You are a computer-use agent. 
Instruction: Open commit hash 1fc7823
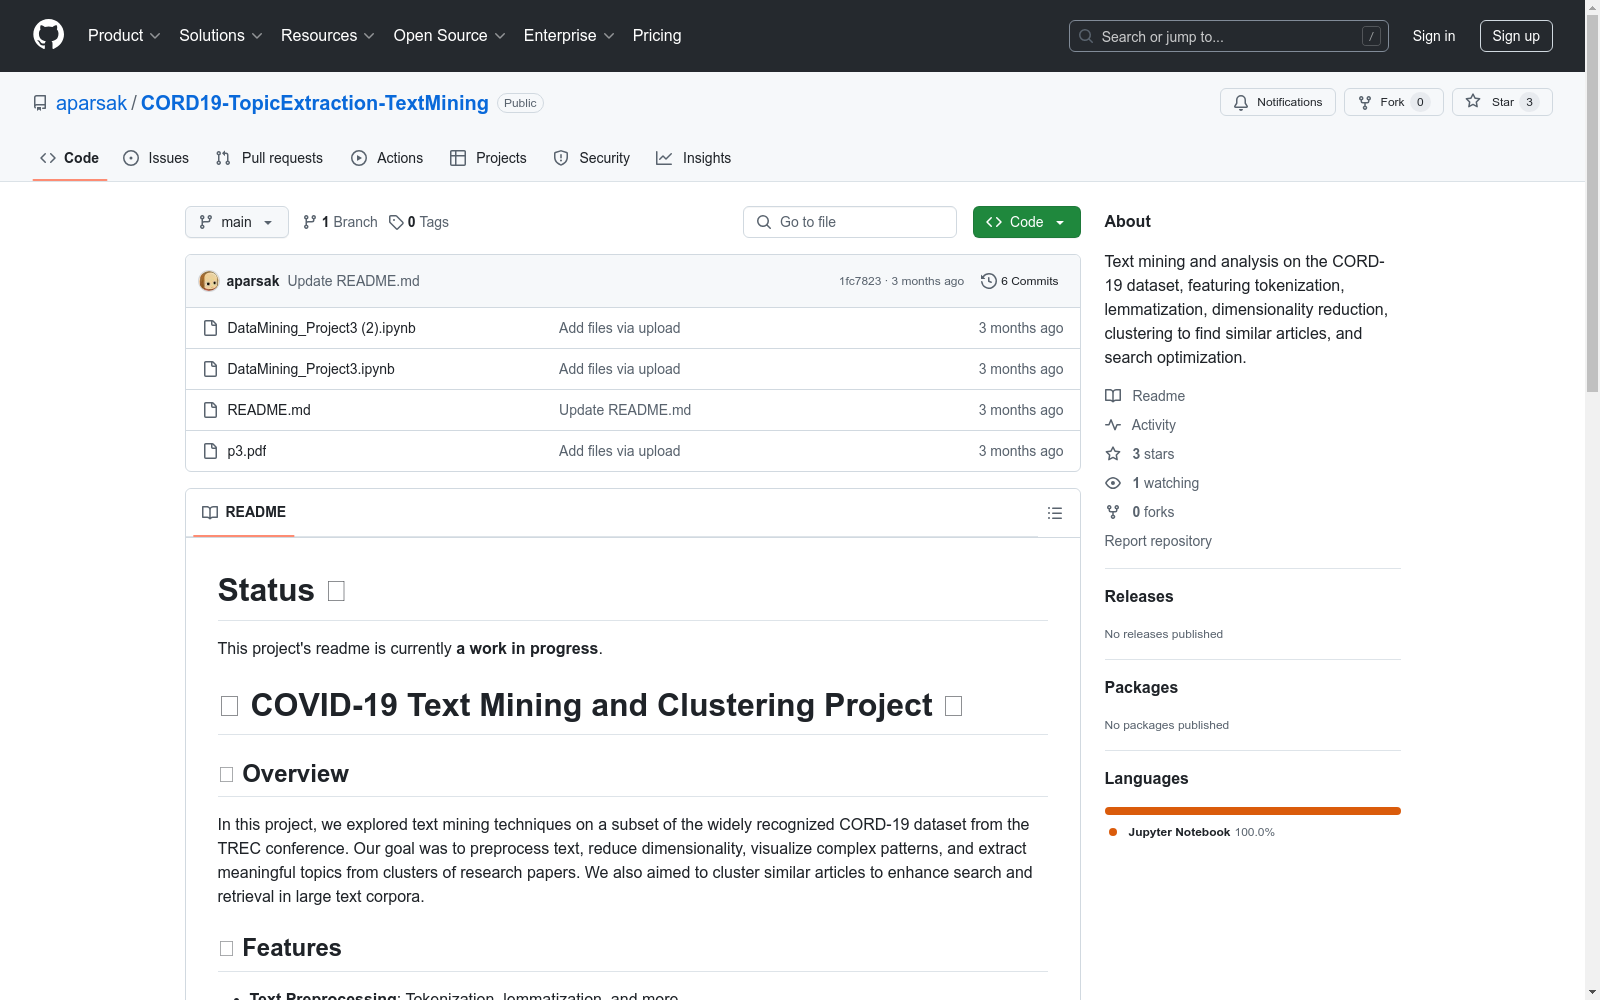pos(860,281)
